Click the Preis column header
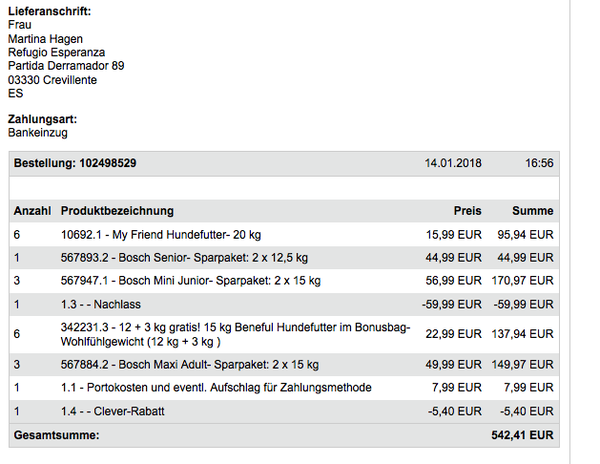Viewport: 600px width, 464px height. tap(466, 211)
